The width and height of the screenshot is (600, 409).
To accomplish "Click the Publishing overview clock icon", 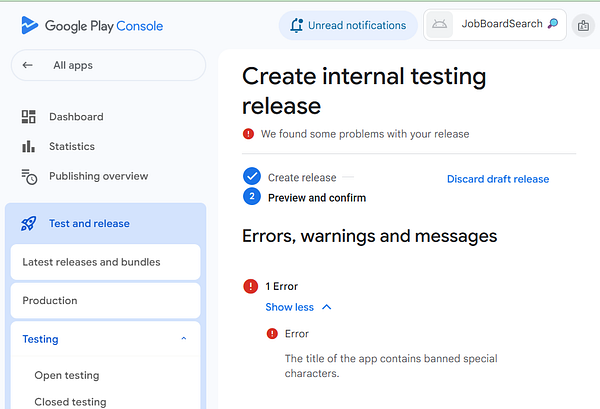I will [x=29, y=176].
